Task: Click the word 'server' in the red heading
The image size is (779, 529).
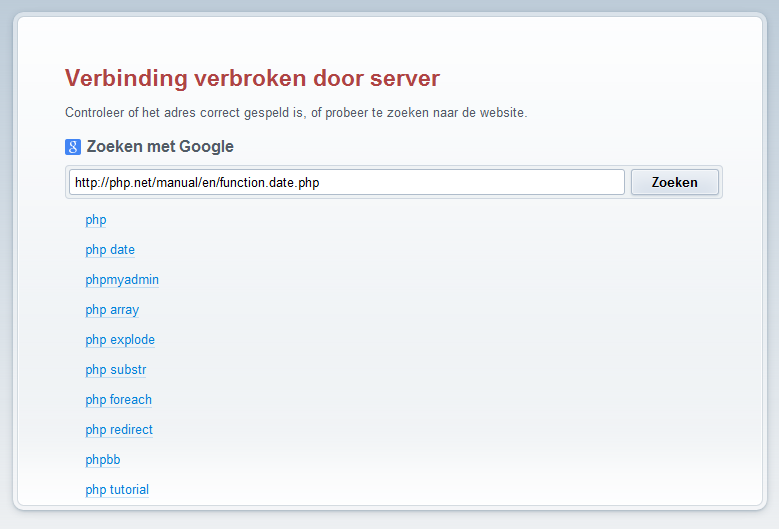Action: pos(405,78)
